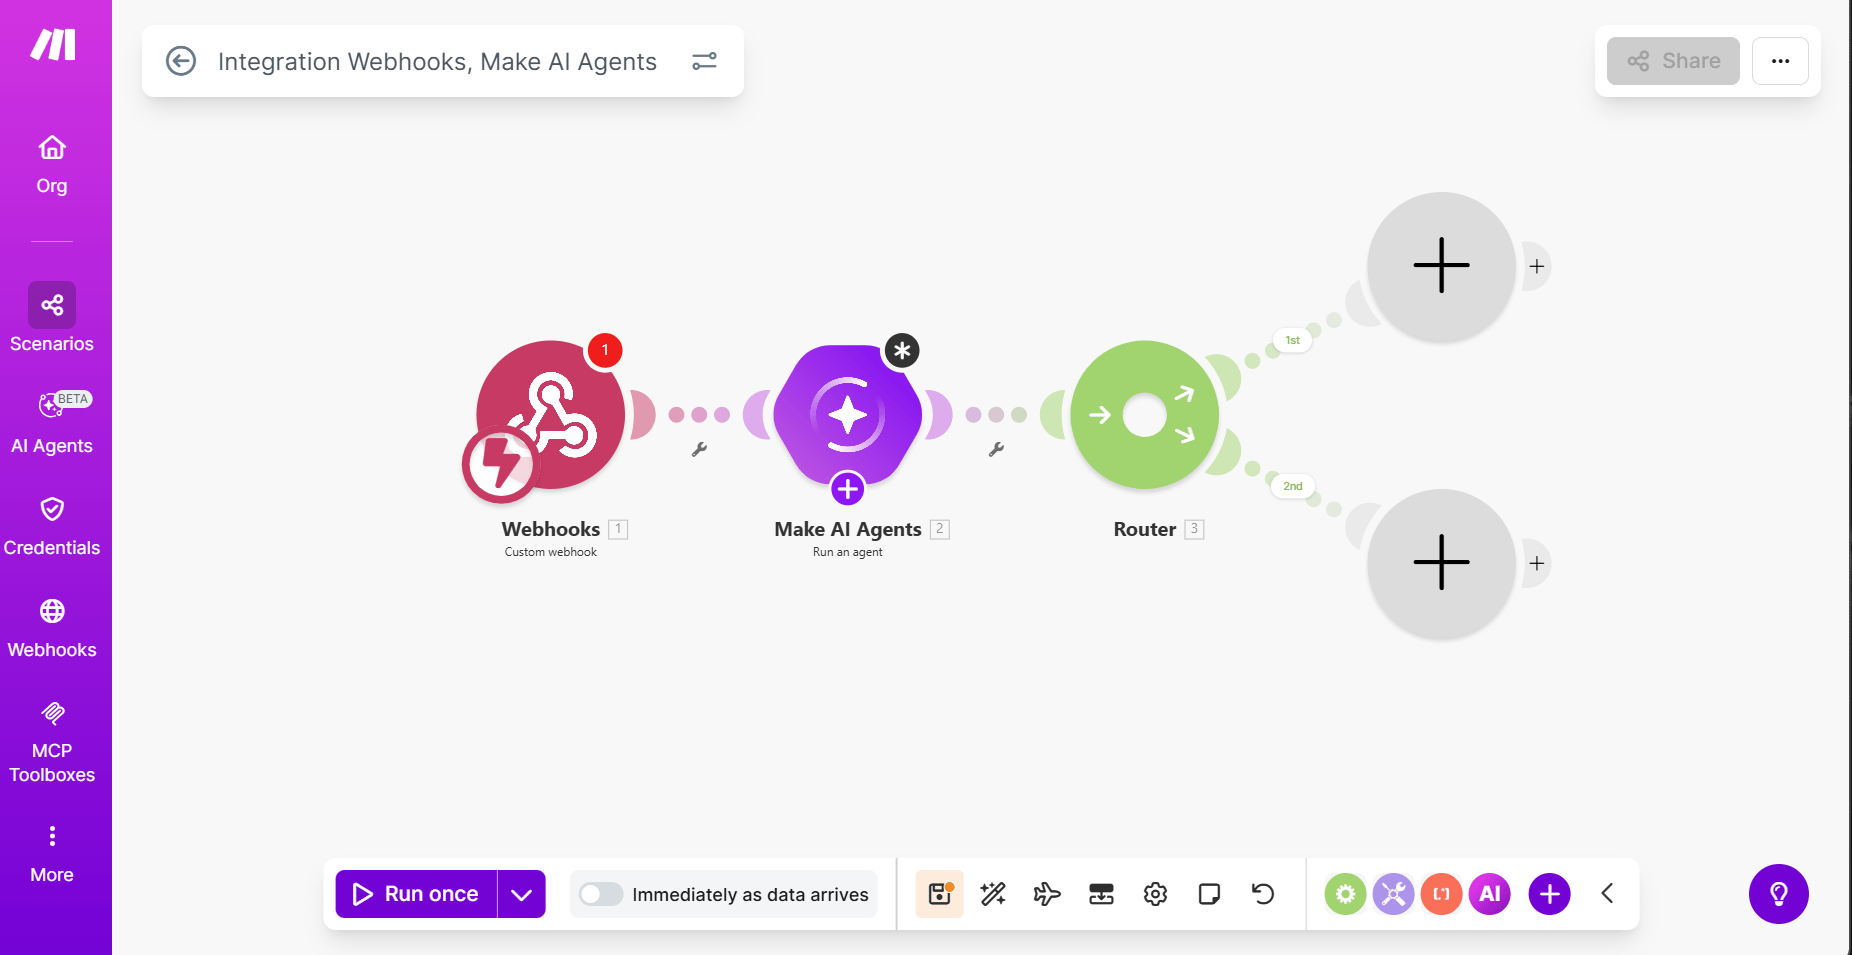Click the undo history icon
Image resolution: width=1852 pixels, height=955 pixels.
pyautogui.click(x=1263, y=894)
